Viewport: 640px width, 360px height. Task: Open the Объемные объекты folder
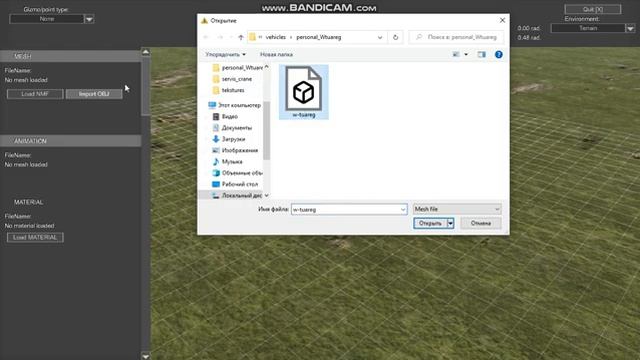click(237, 173)
